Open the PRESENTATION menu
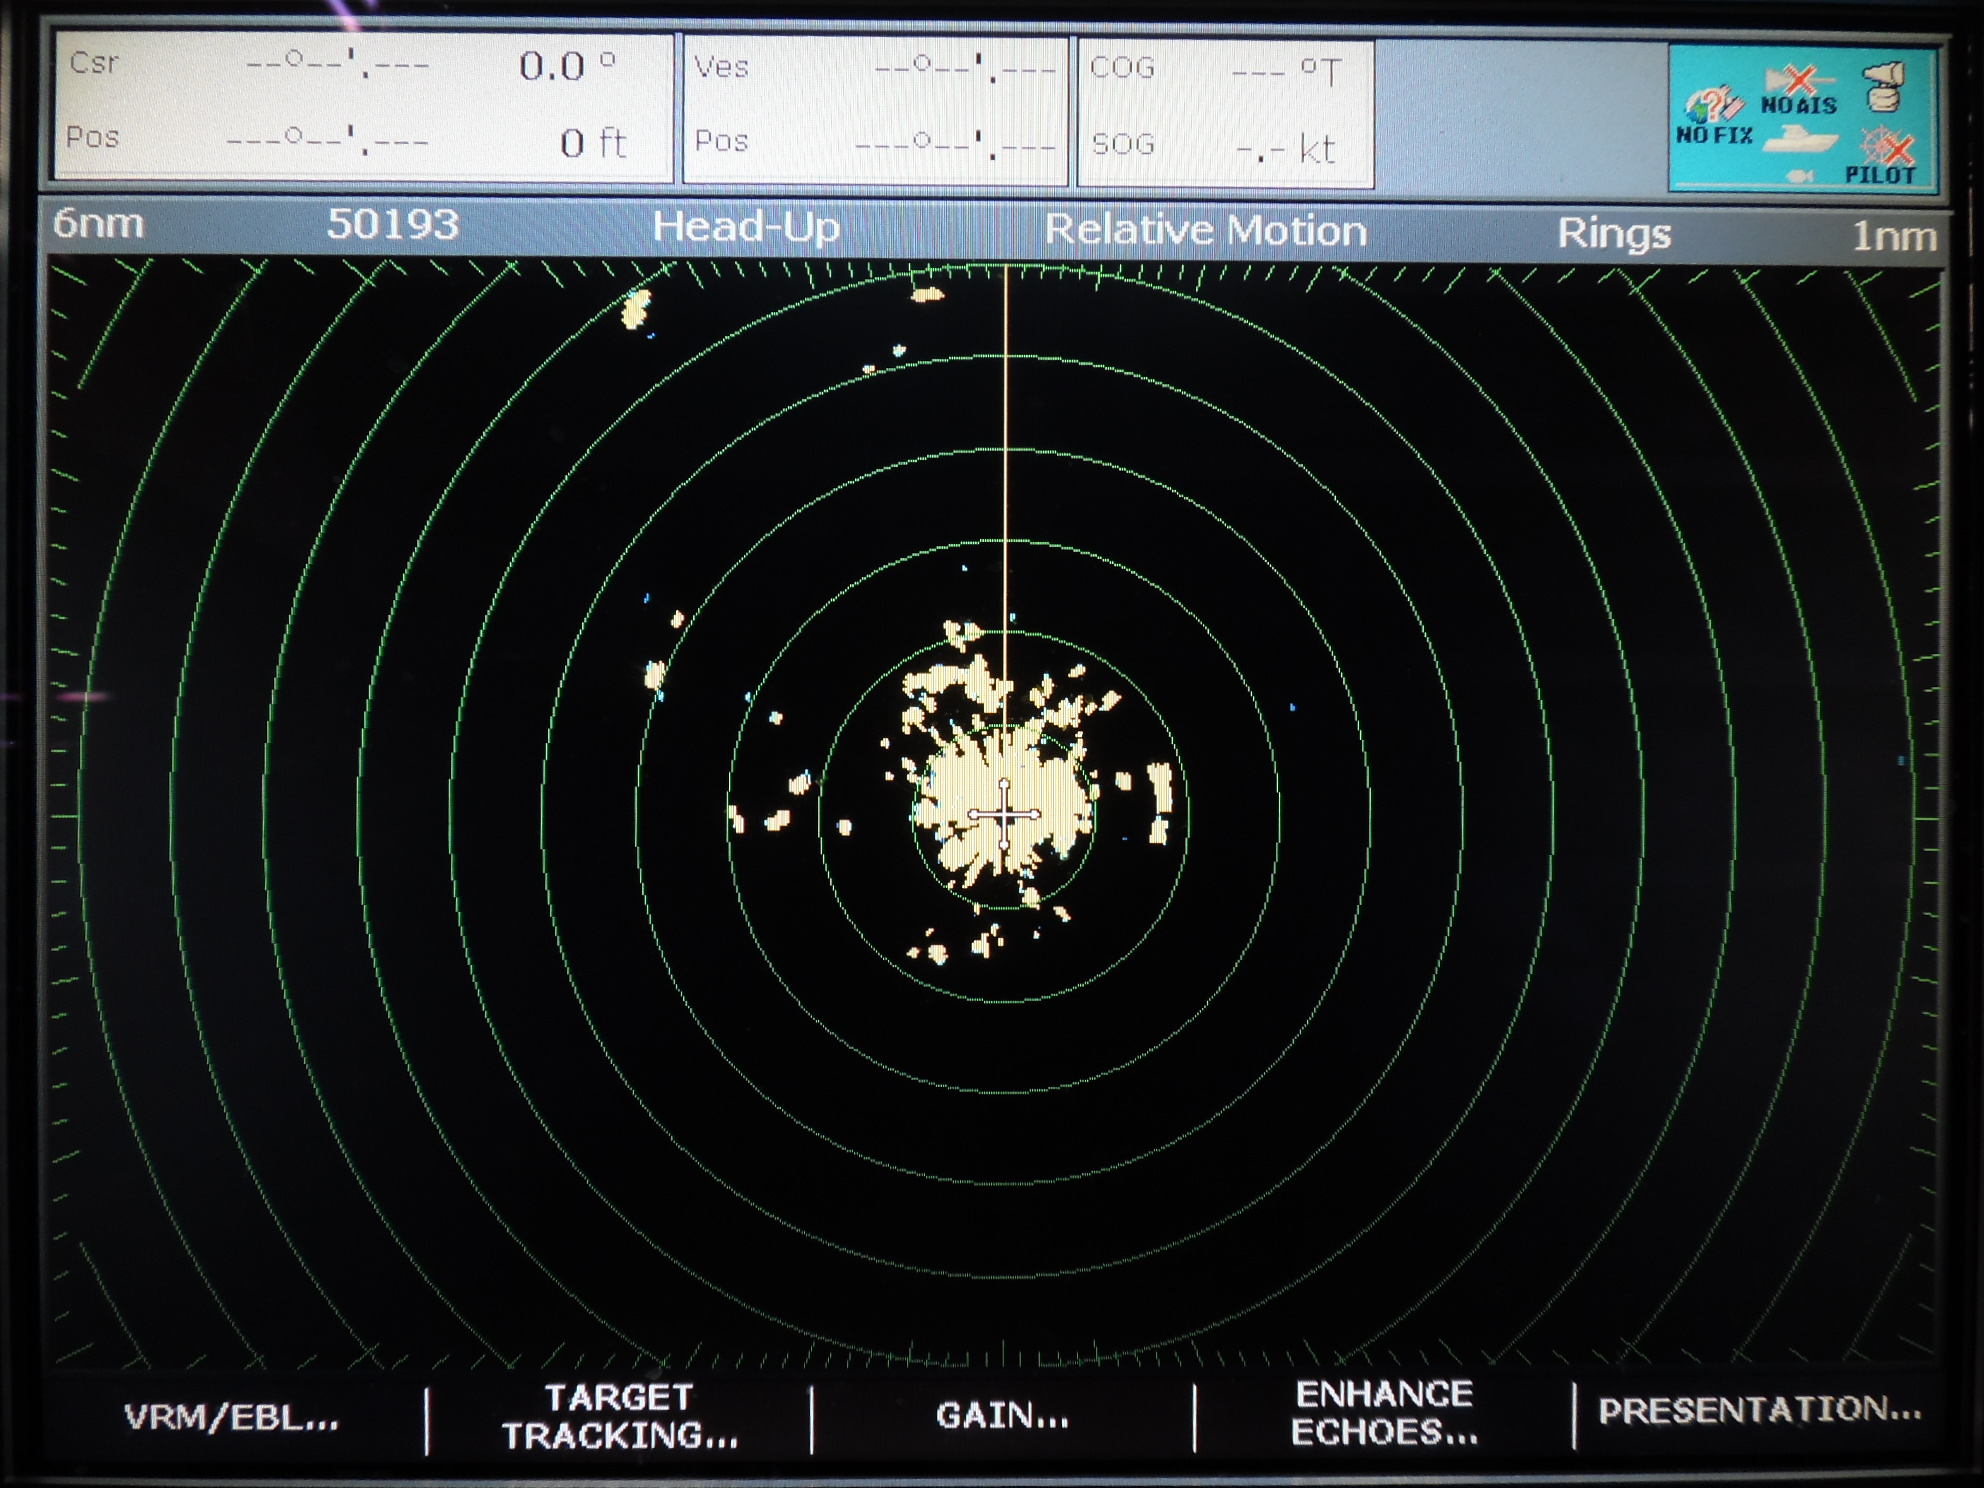The height and width of the screenshot is (1488, 1984). click(1759, 1410)
